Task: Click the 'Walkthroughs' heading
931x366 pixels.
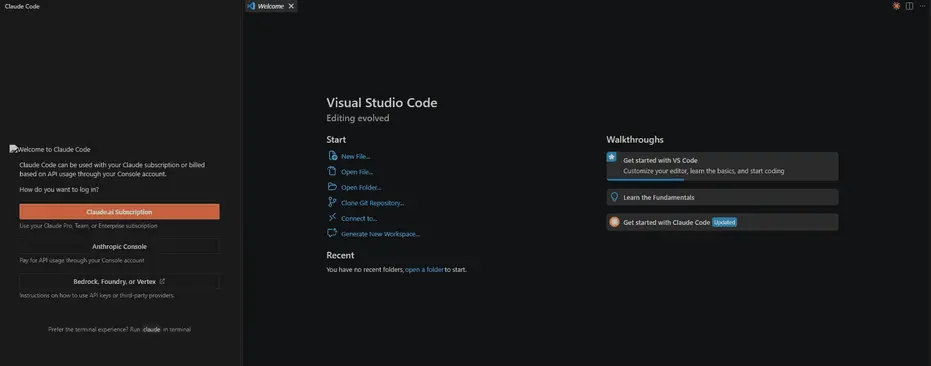Action: 635,140
